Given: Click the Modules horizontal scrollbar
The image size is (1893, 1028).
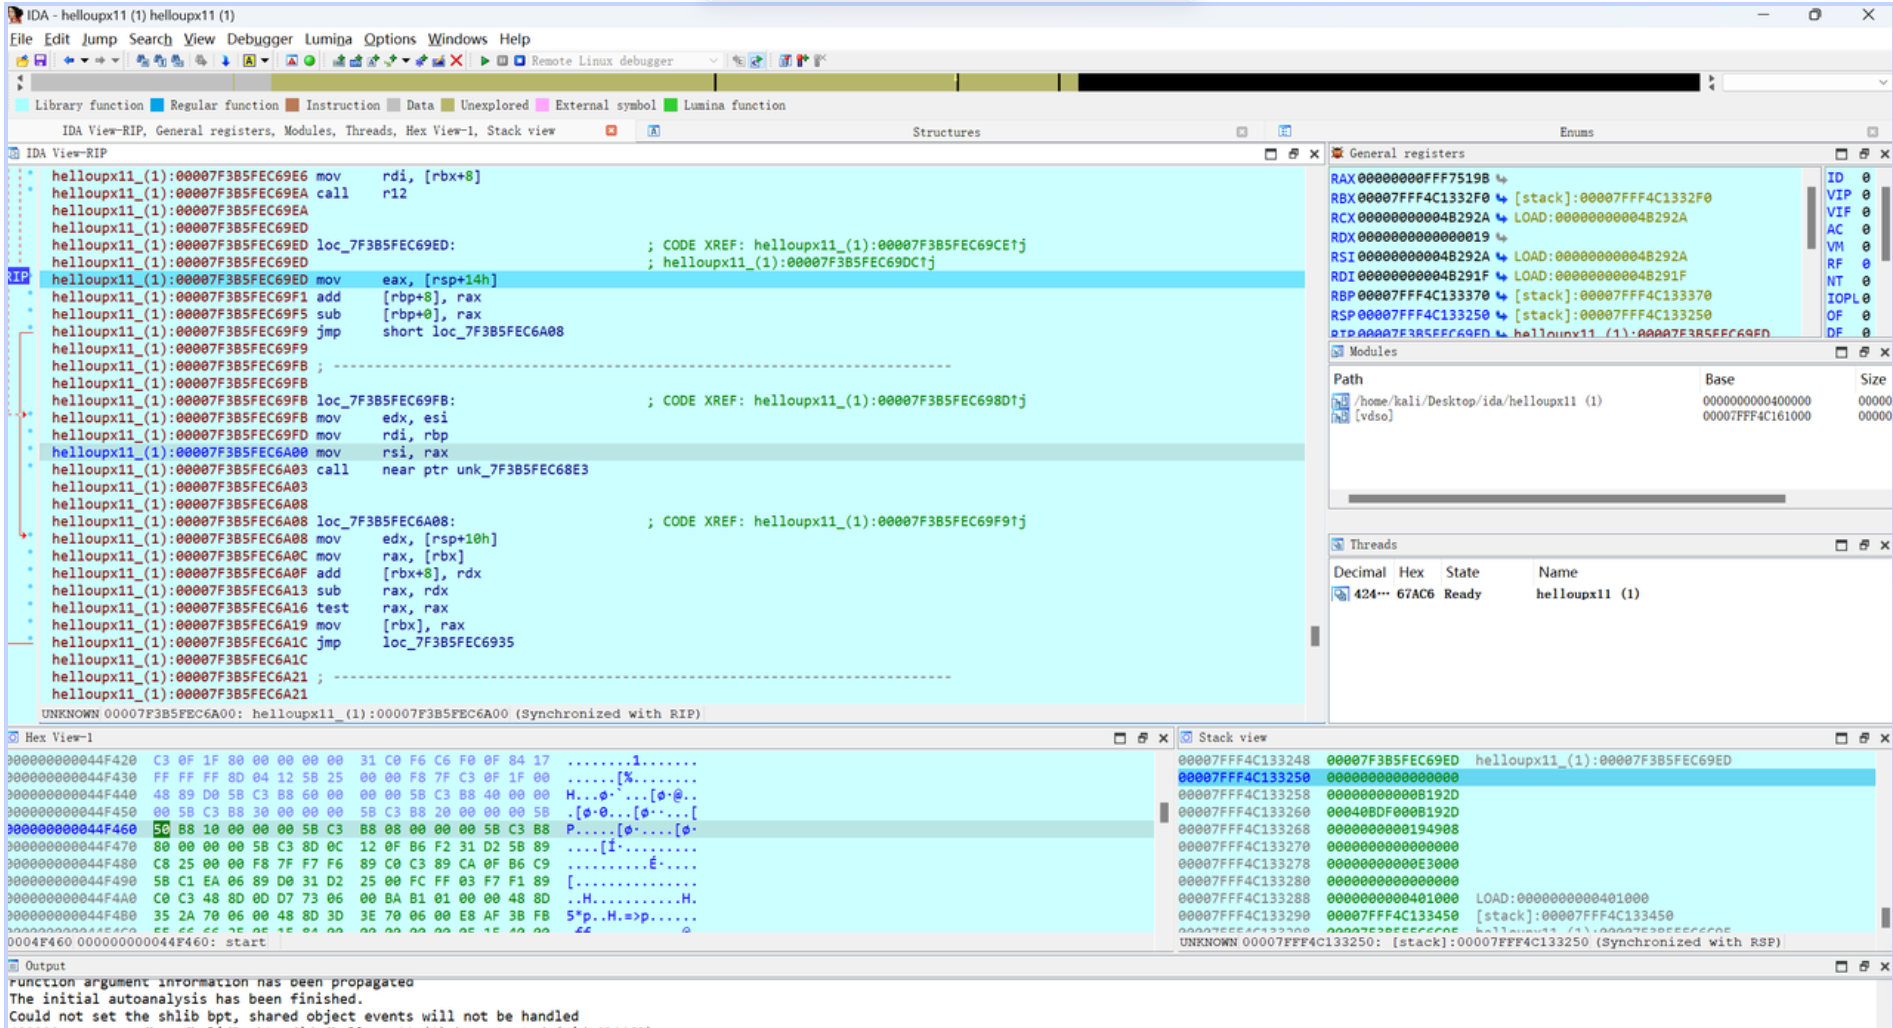Looking at the screenshot, I should (x=1566, y=498).
